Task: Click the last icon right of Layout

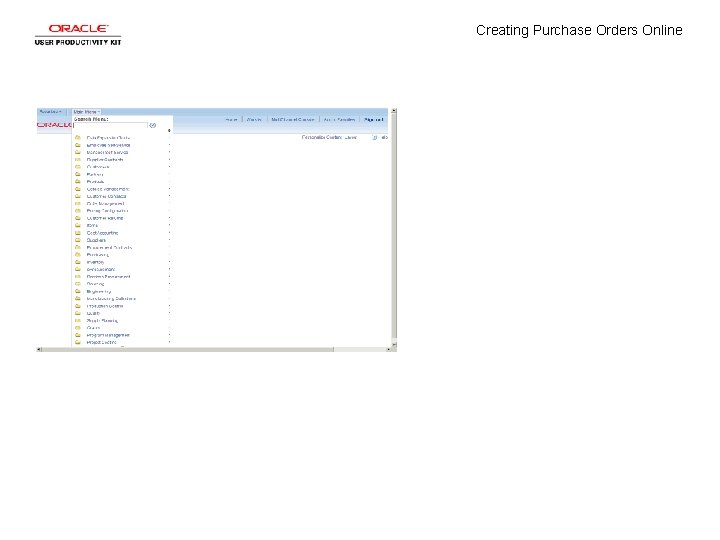Action: point(385,137)
